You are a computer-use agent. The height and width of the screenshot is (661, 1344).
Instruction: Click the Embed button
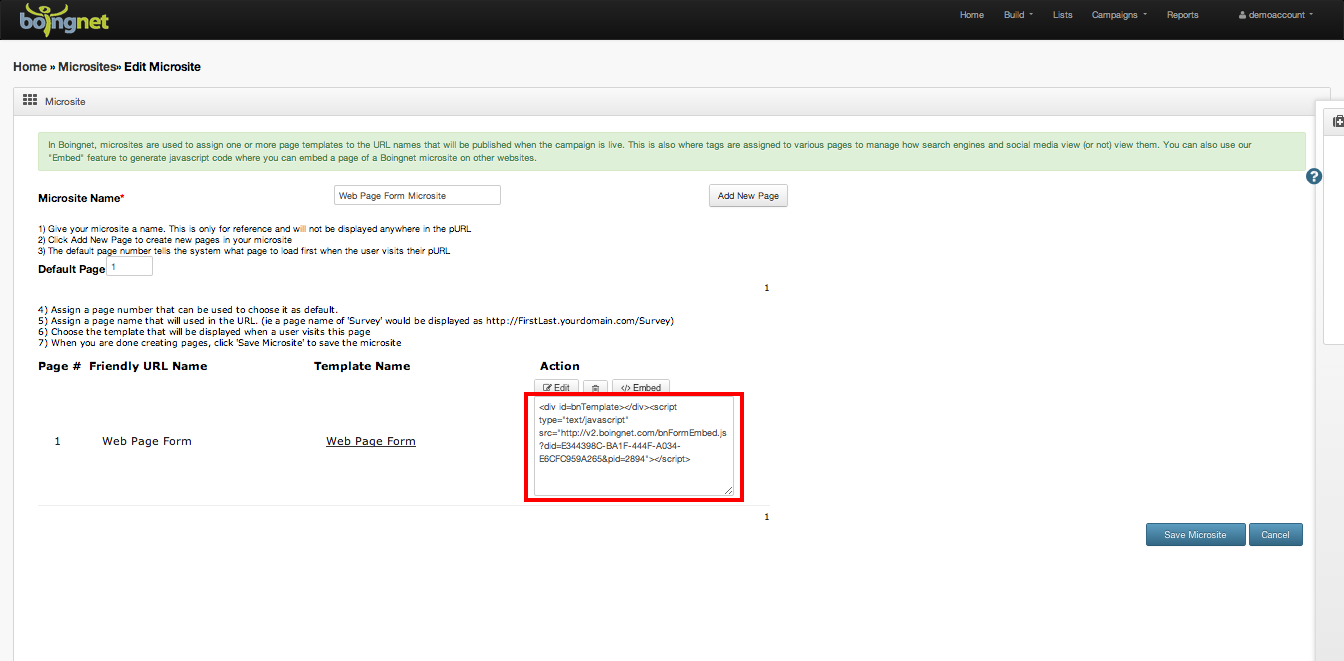coord(641,388)
